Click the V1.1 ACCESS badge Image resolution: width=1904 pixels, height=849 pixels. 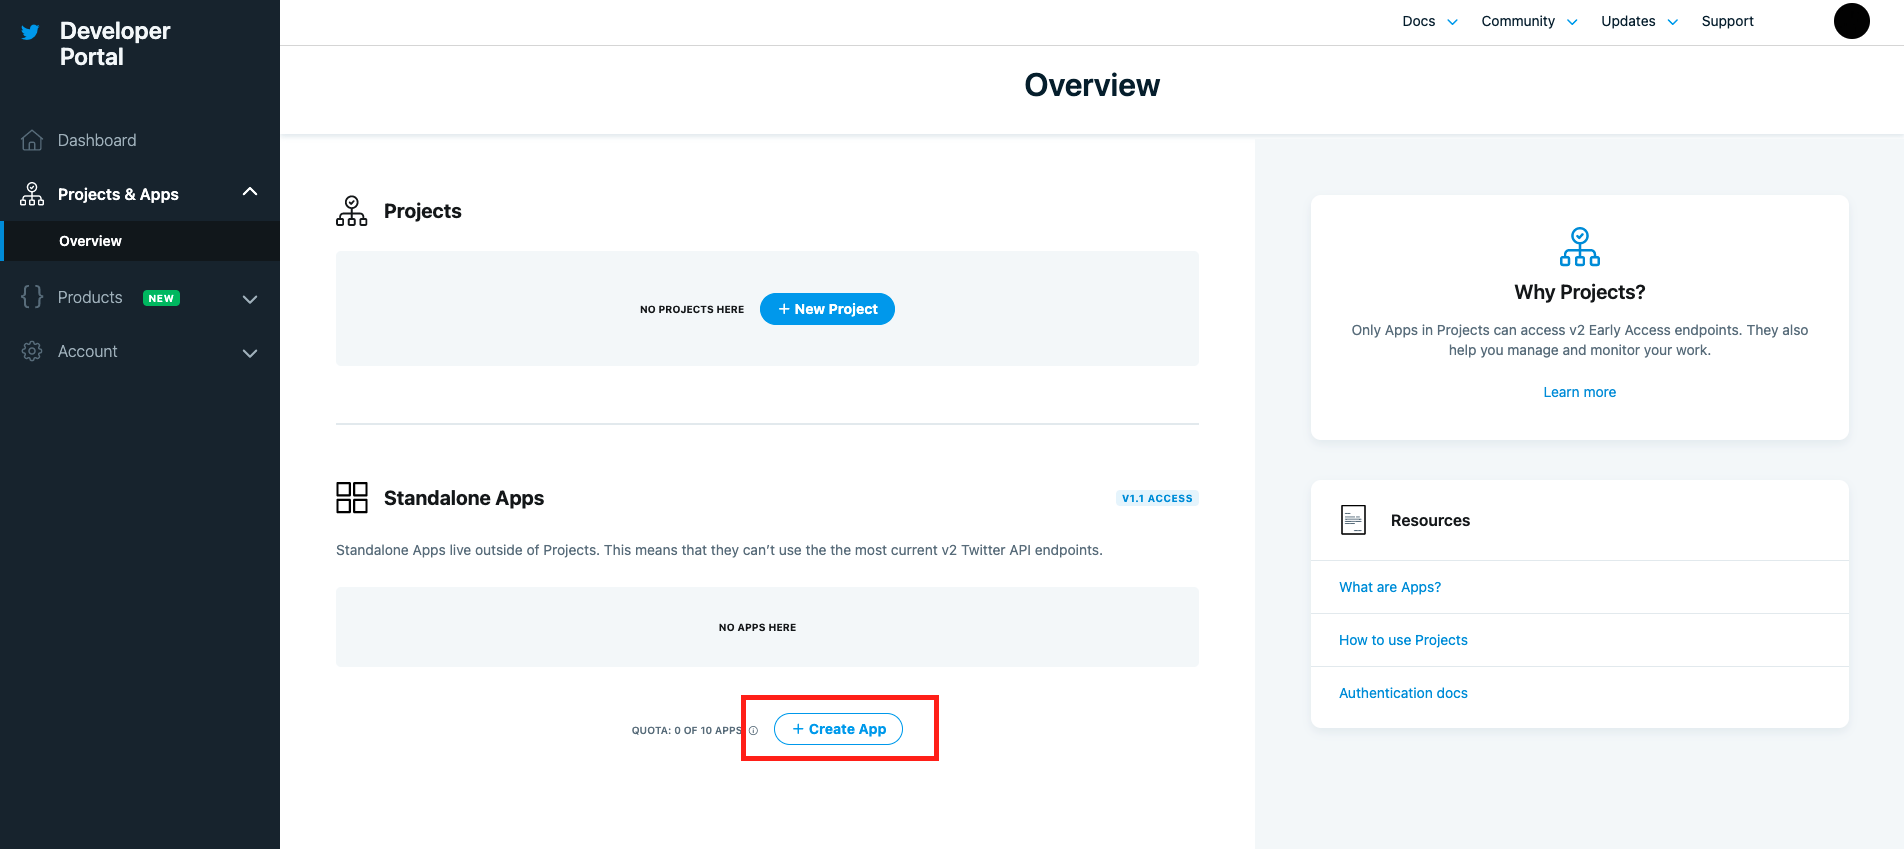point(1157,498)
